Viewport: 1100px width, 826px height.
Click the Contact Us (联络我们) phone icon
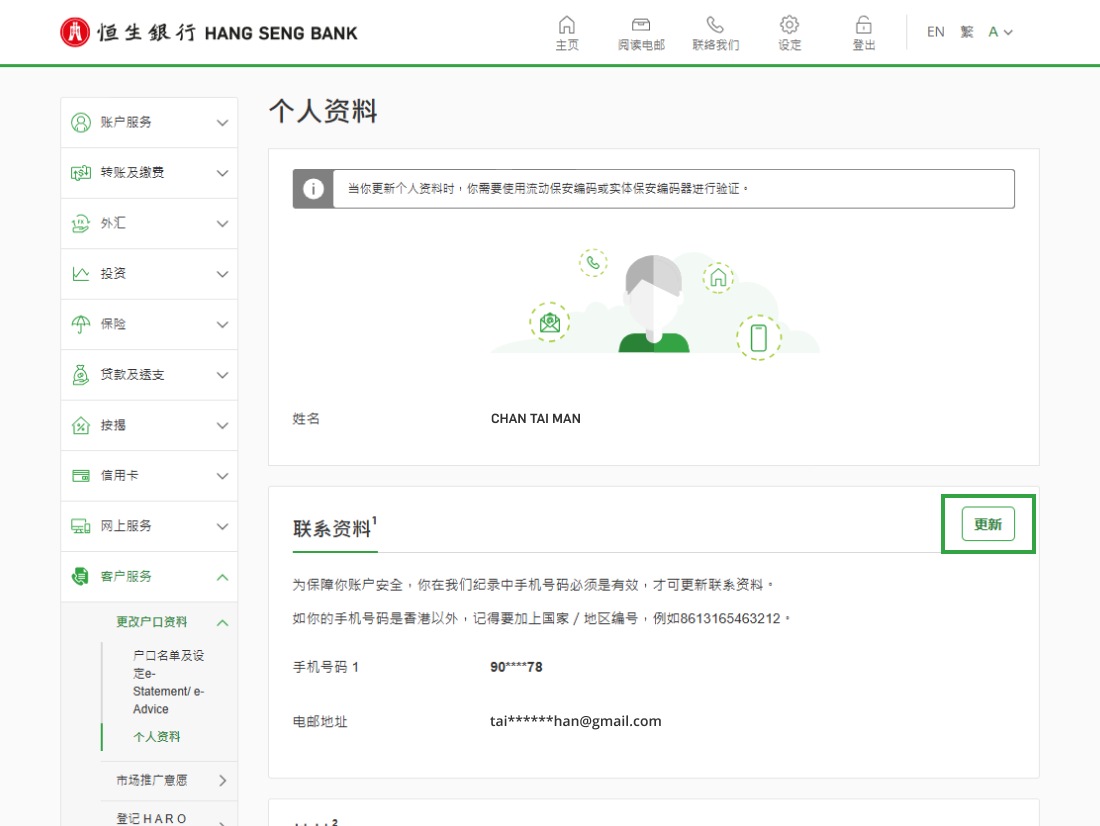[715, 25]
